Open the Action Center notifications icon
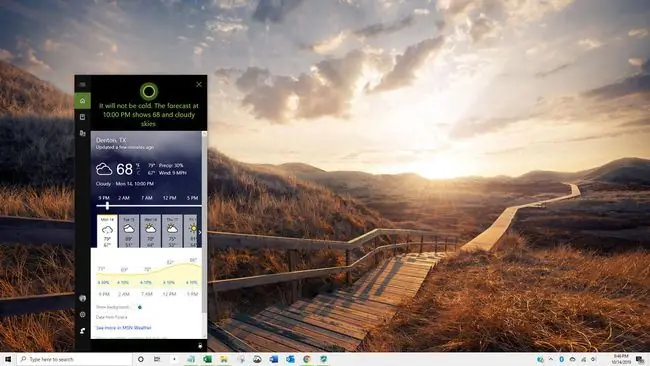Image resolution: width=650 pixels, height=366 pixels. [x=640, y=359]
